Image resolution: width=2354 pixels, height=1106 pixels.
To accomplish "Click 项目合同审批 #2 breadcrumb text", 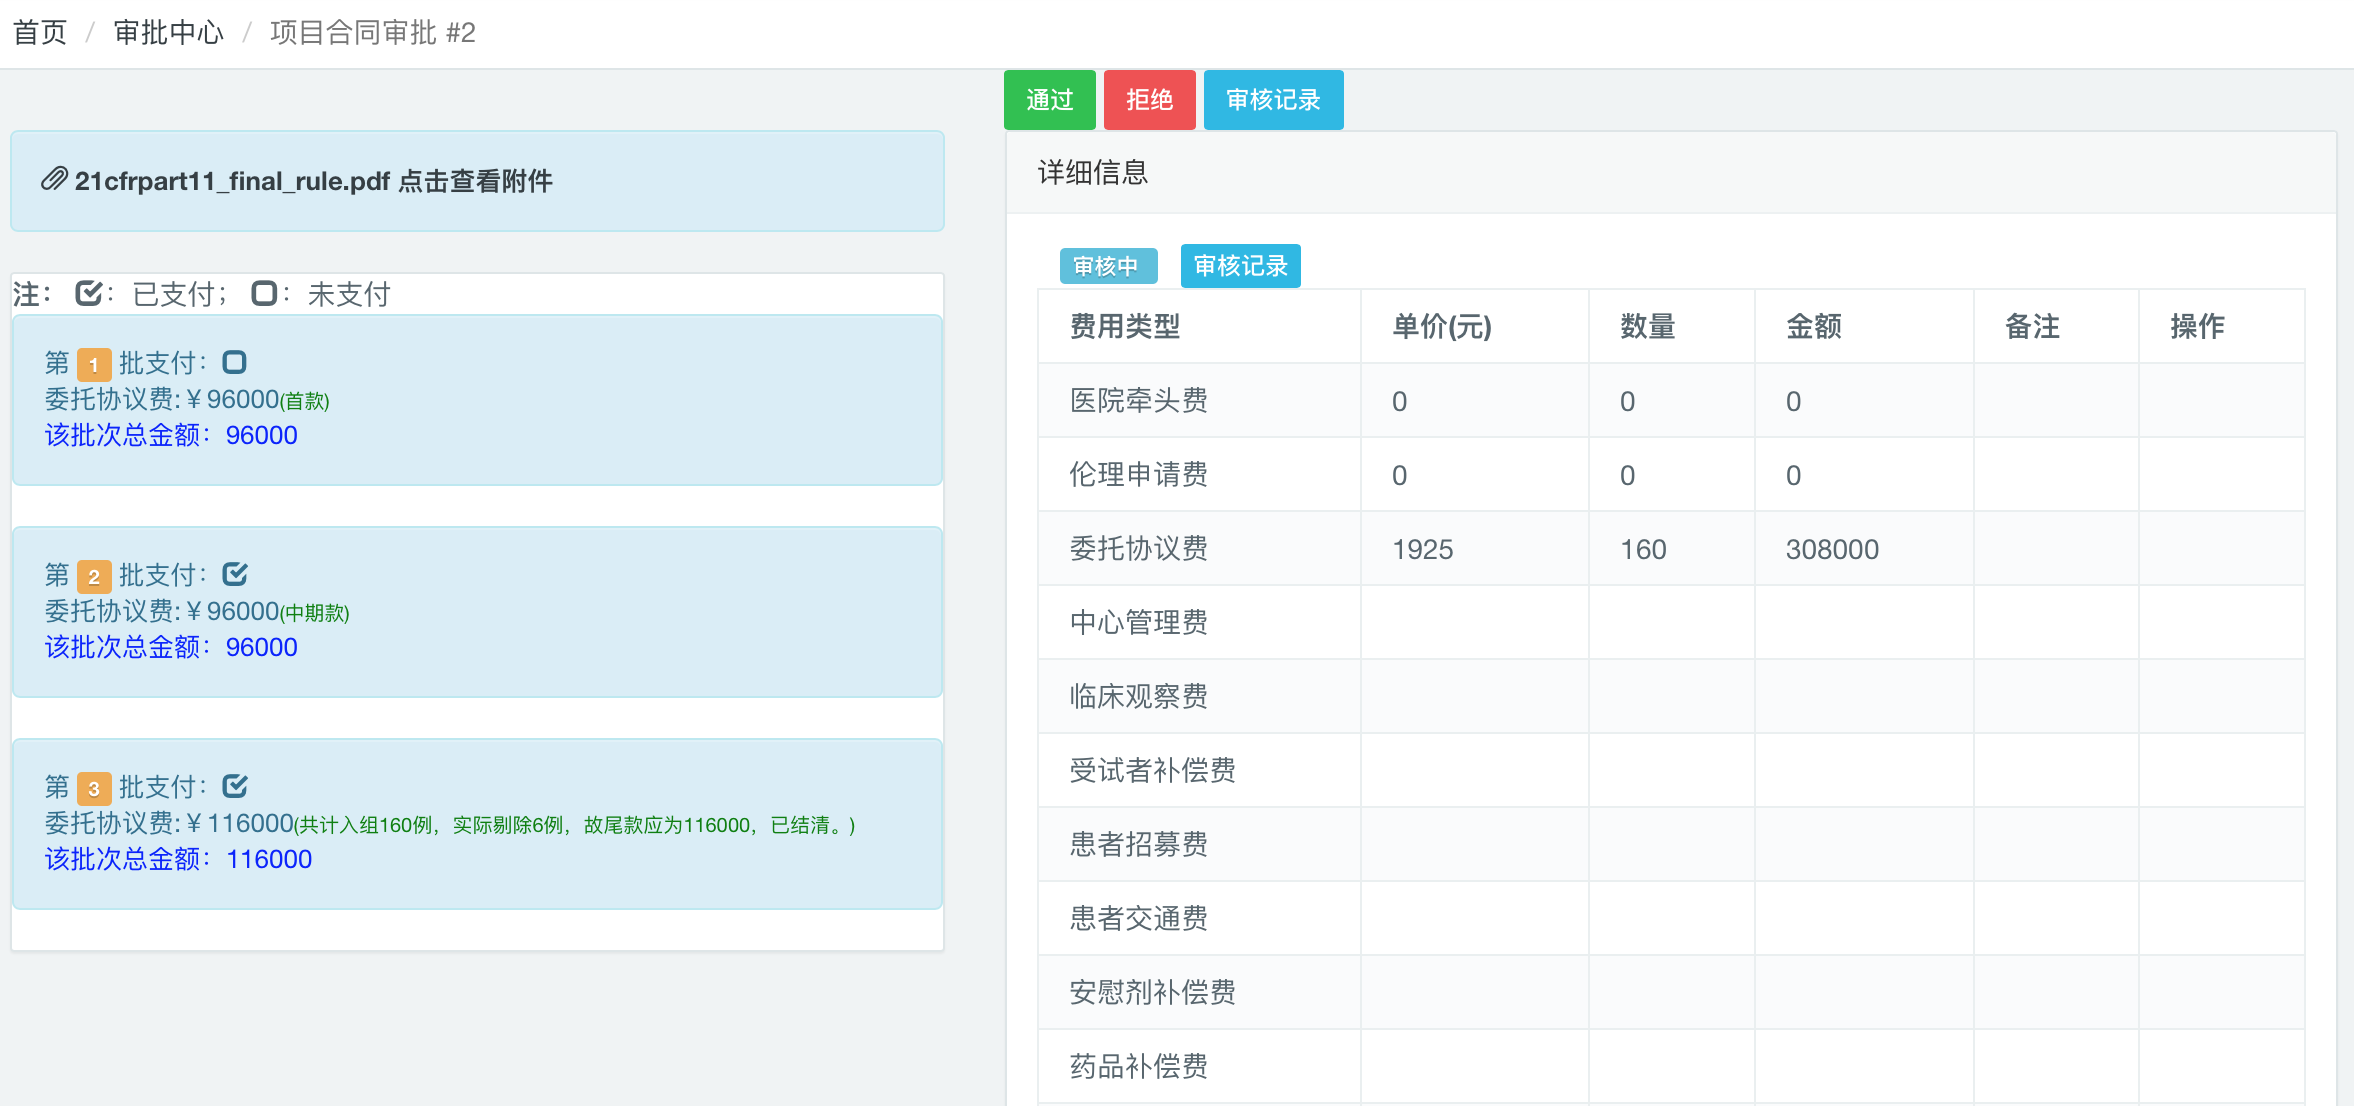I will coord(373,33).
